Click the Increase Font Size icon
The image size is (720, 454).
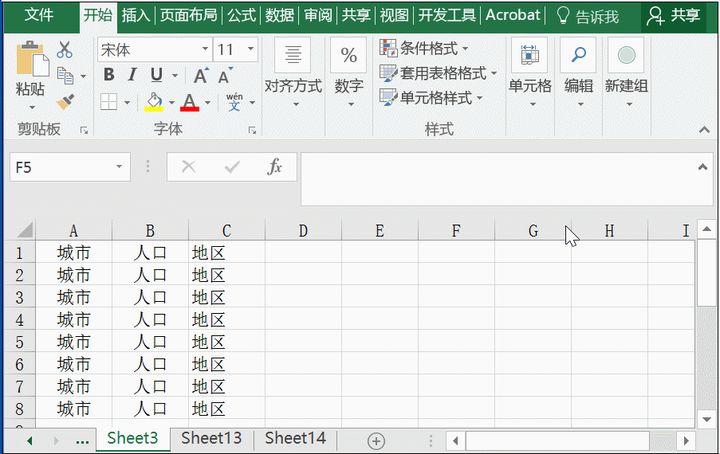[x=201, y=76]
